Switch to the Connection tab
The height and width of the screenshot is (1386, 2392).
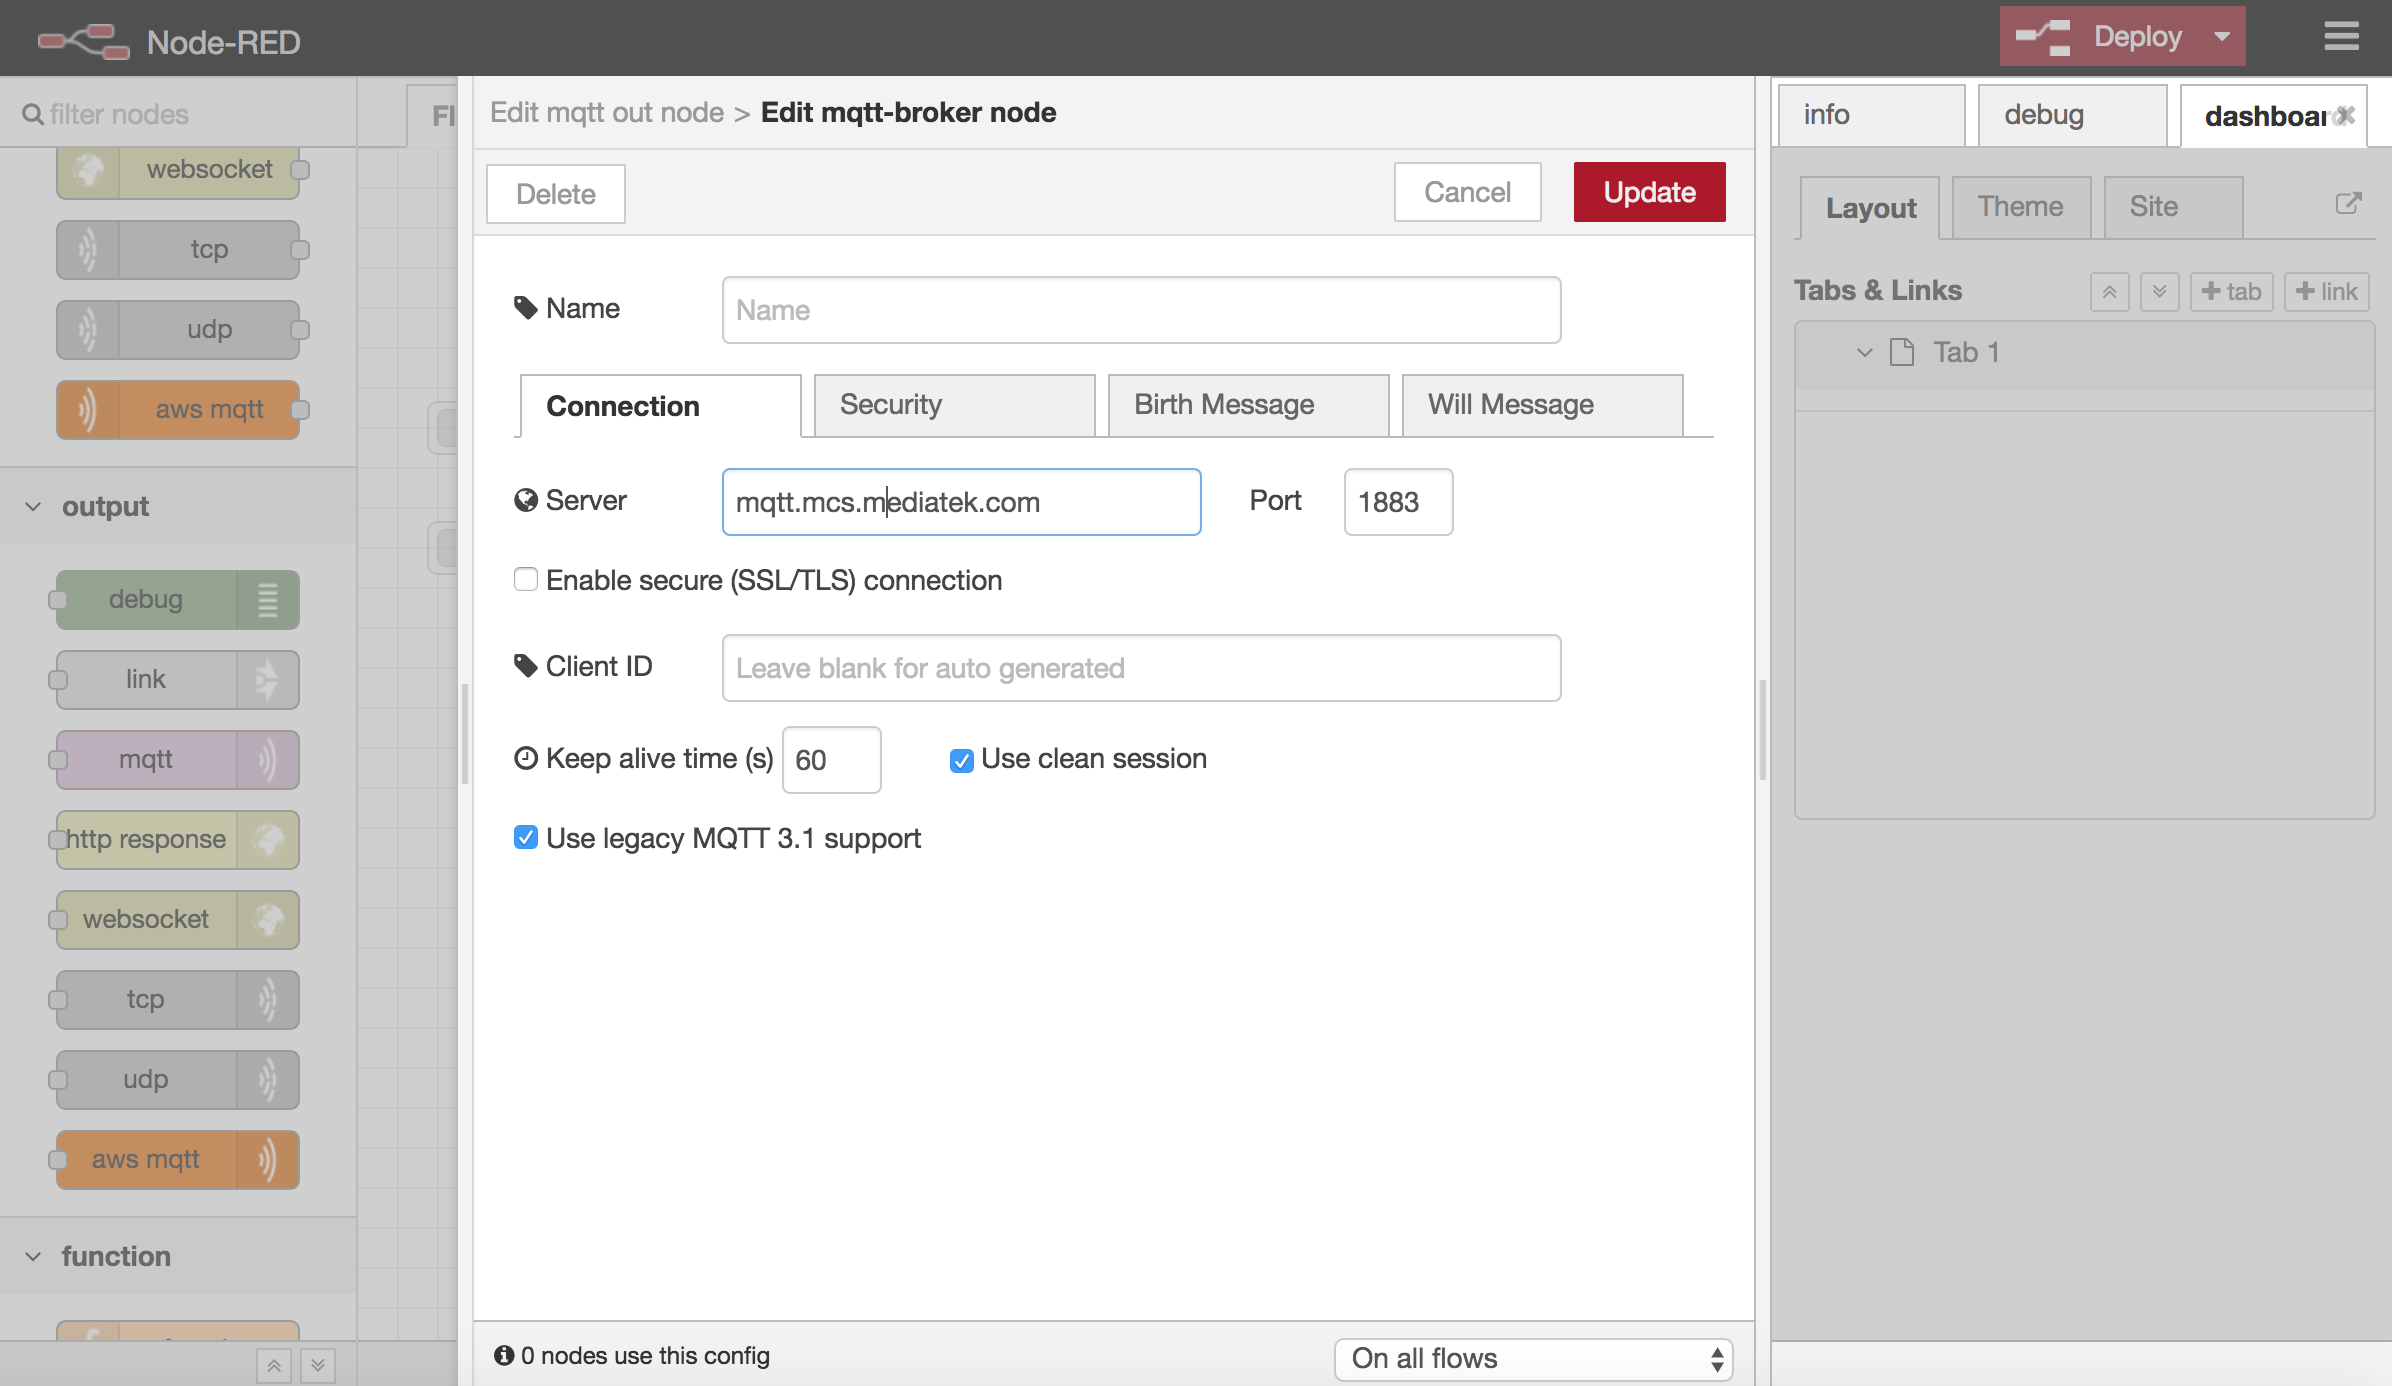[x=660, y=406]
